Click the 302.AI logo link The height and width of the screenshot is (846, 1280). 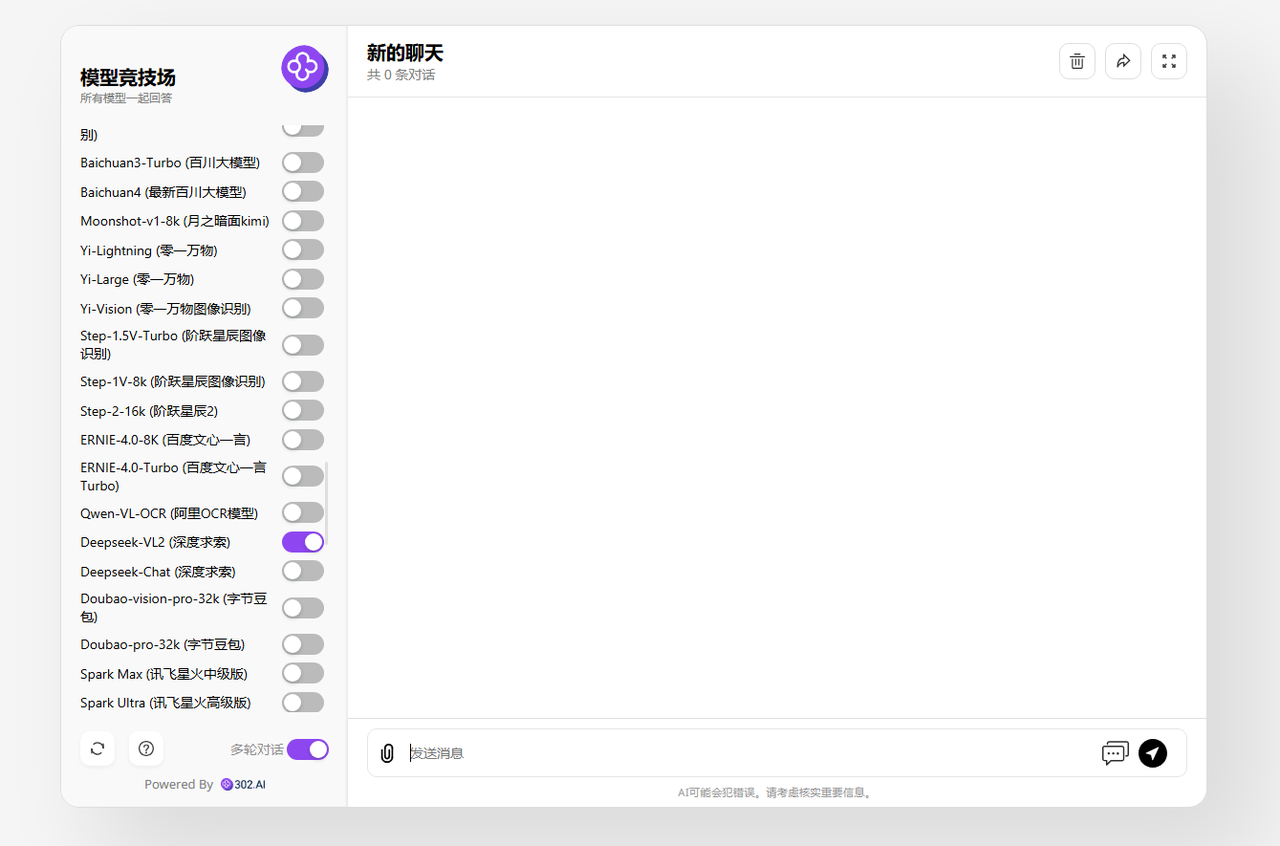click(243, 785)
